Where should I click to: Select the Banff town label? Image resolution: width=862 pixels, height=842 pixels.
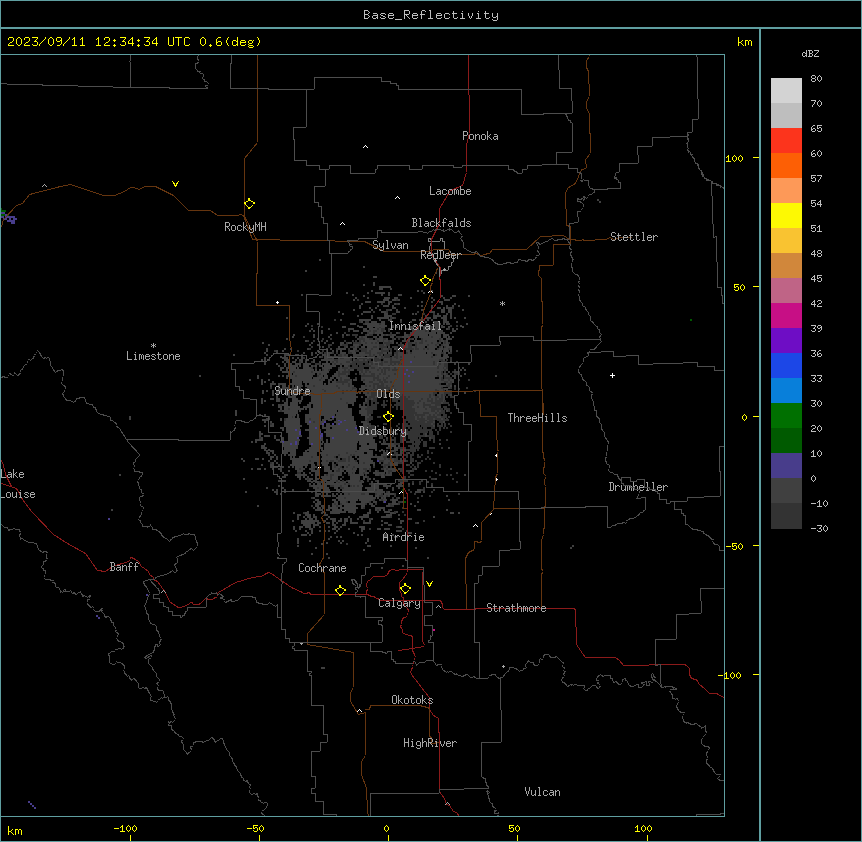pyautogui.click(x=124, y=567)
